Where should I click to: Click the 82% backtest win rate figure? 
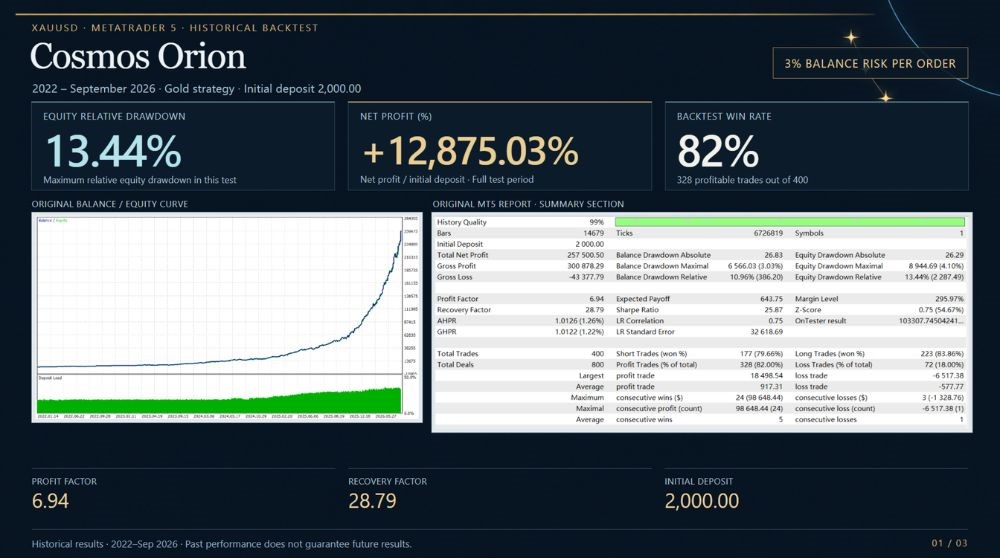point(718,151)
